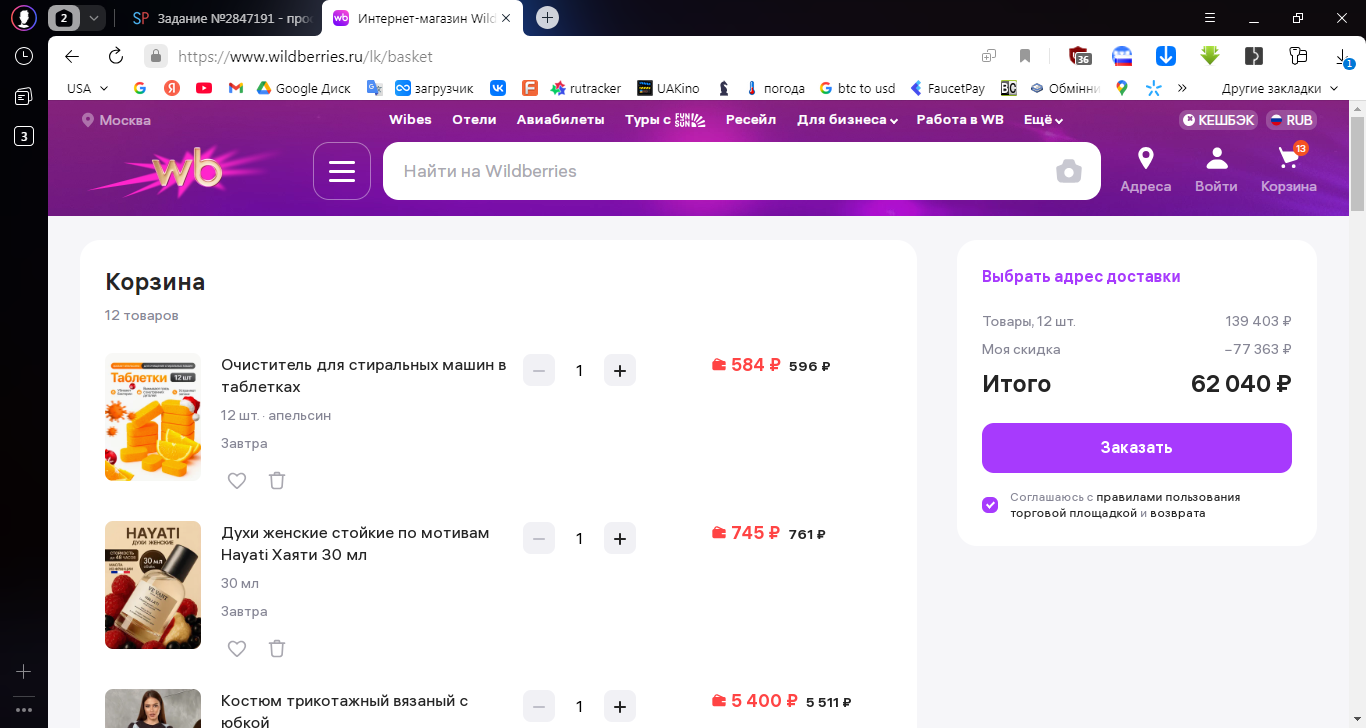Open the RUB currency selector
Image resolution: width=1366 pixels, height=728 pixels.
click(1292, 120)
